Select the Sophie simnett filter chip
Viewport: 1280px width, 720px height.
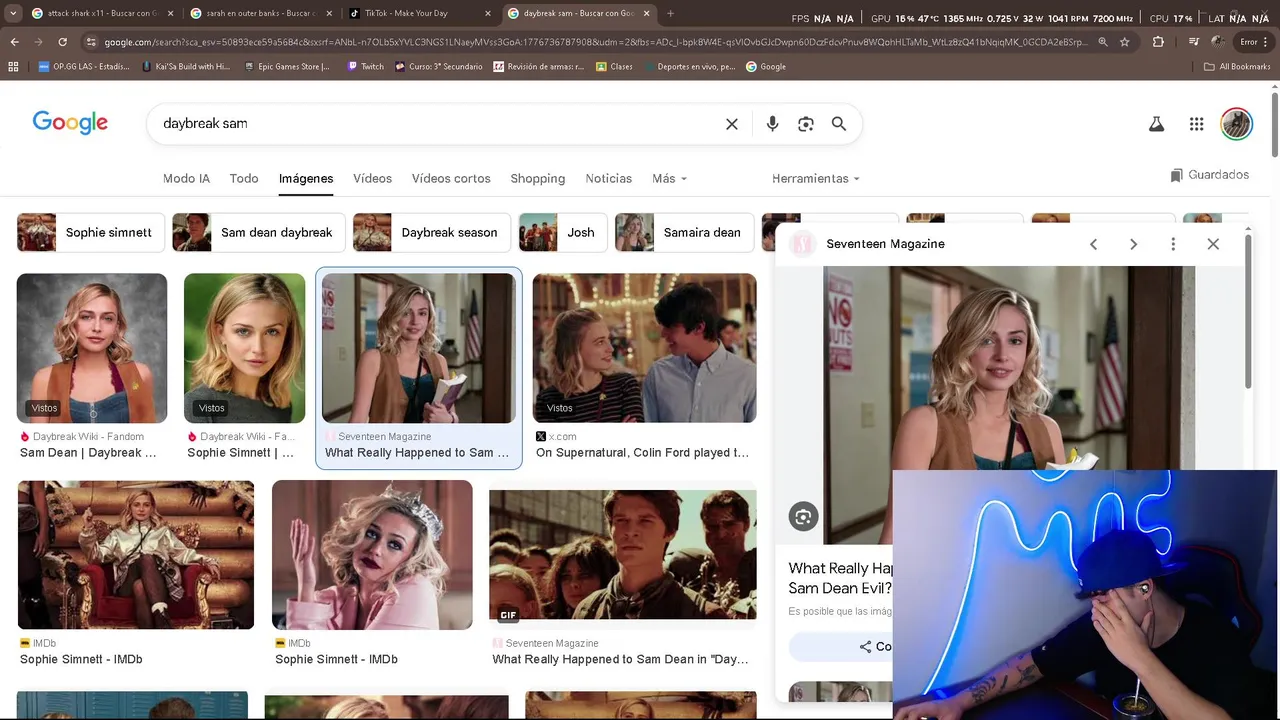pos(90,232)
